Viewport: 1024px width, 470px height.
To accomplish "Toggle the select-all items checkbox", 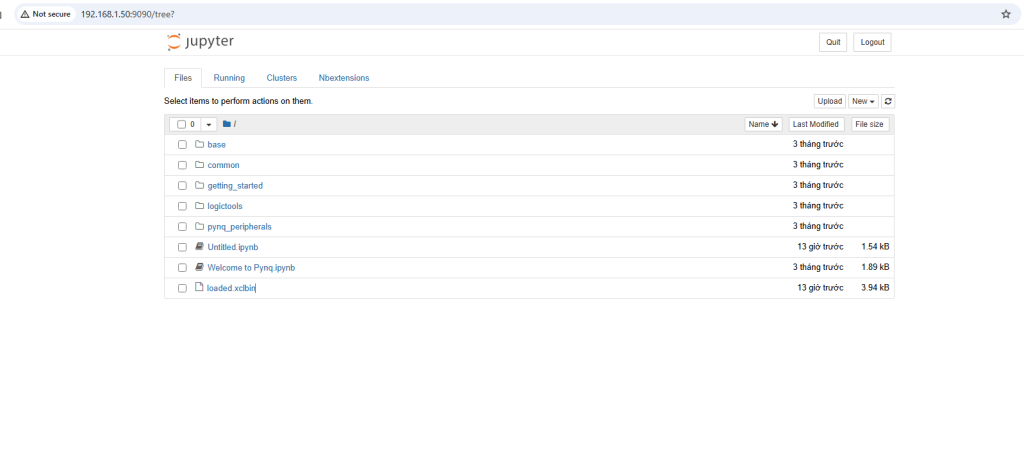I will click(181, 124).
